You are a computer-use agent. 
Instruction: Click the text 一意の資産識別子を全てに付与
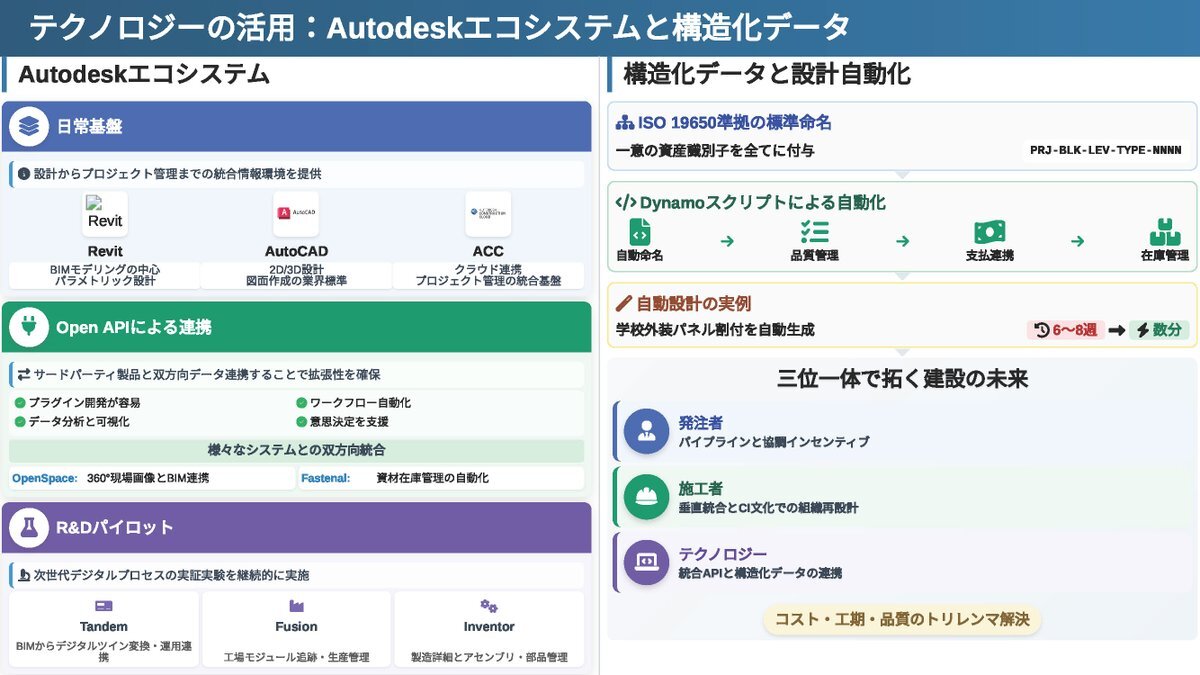[x=715, y=151]
